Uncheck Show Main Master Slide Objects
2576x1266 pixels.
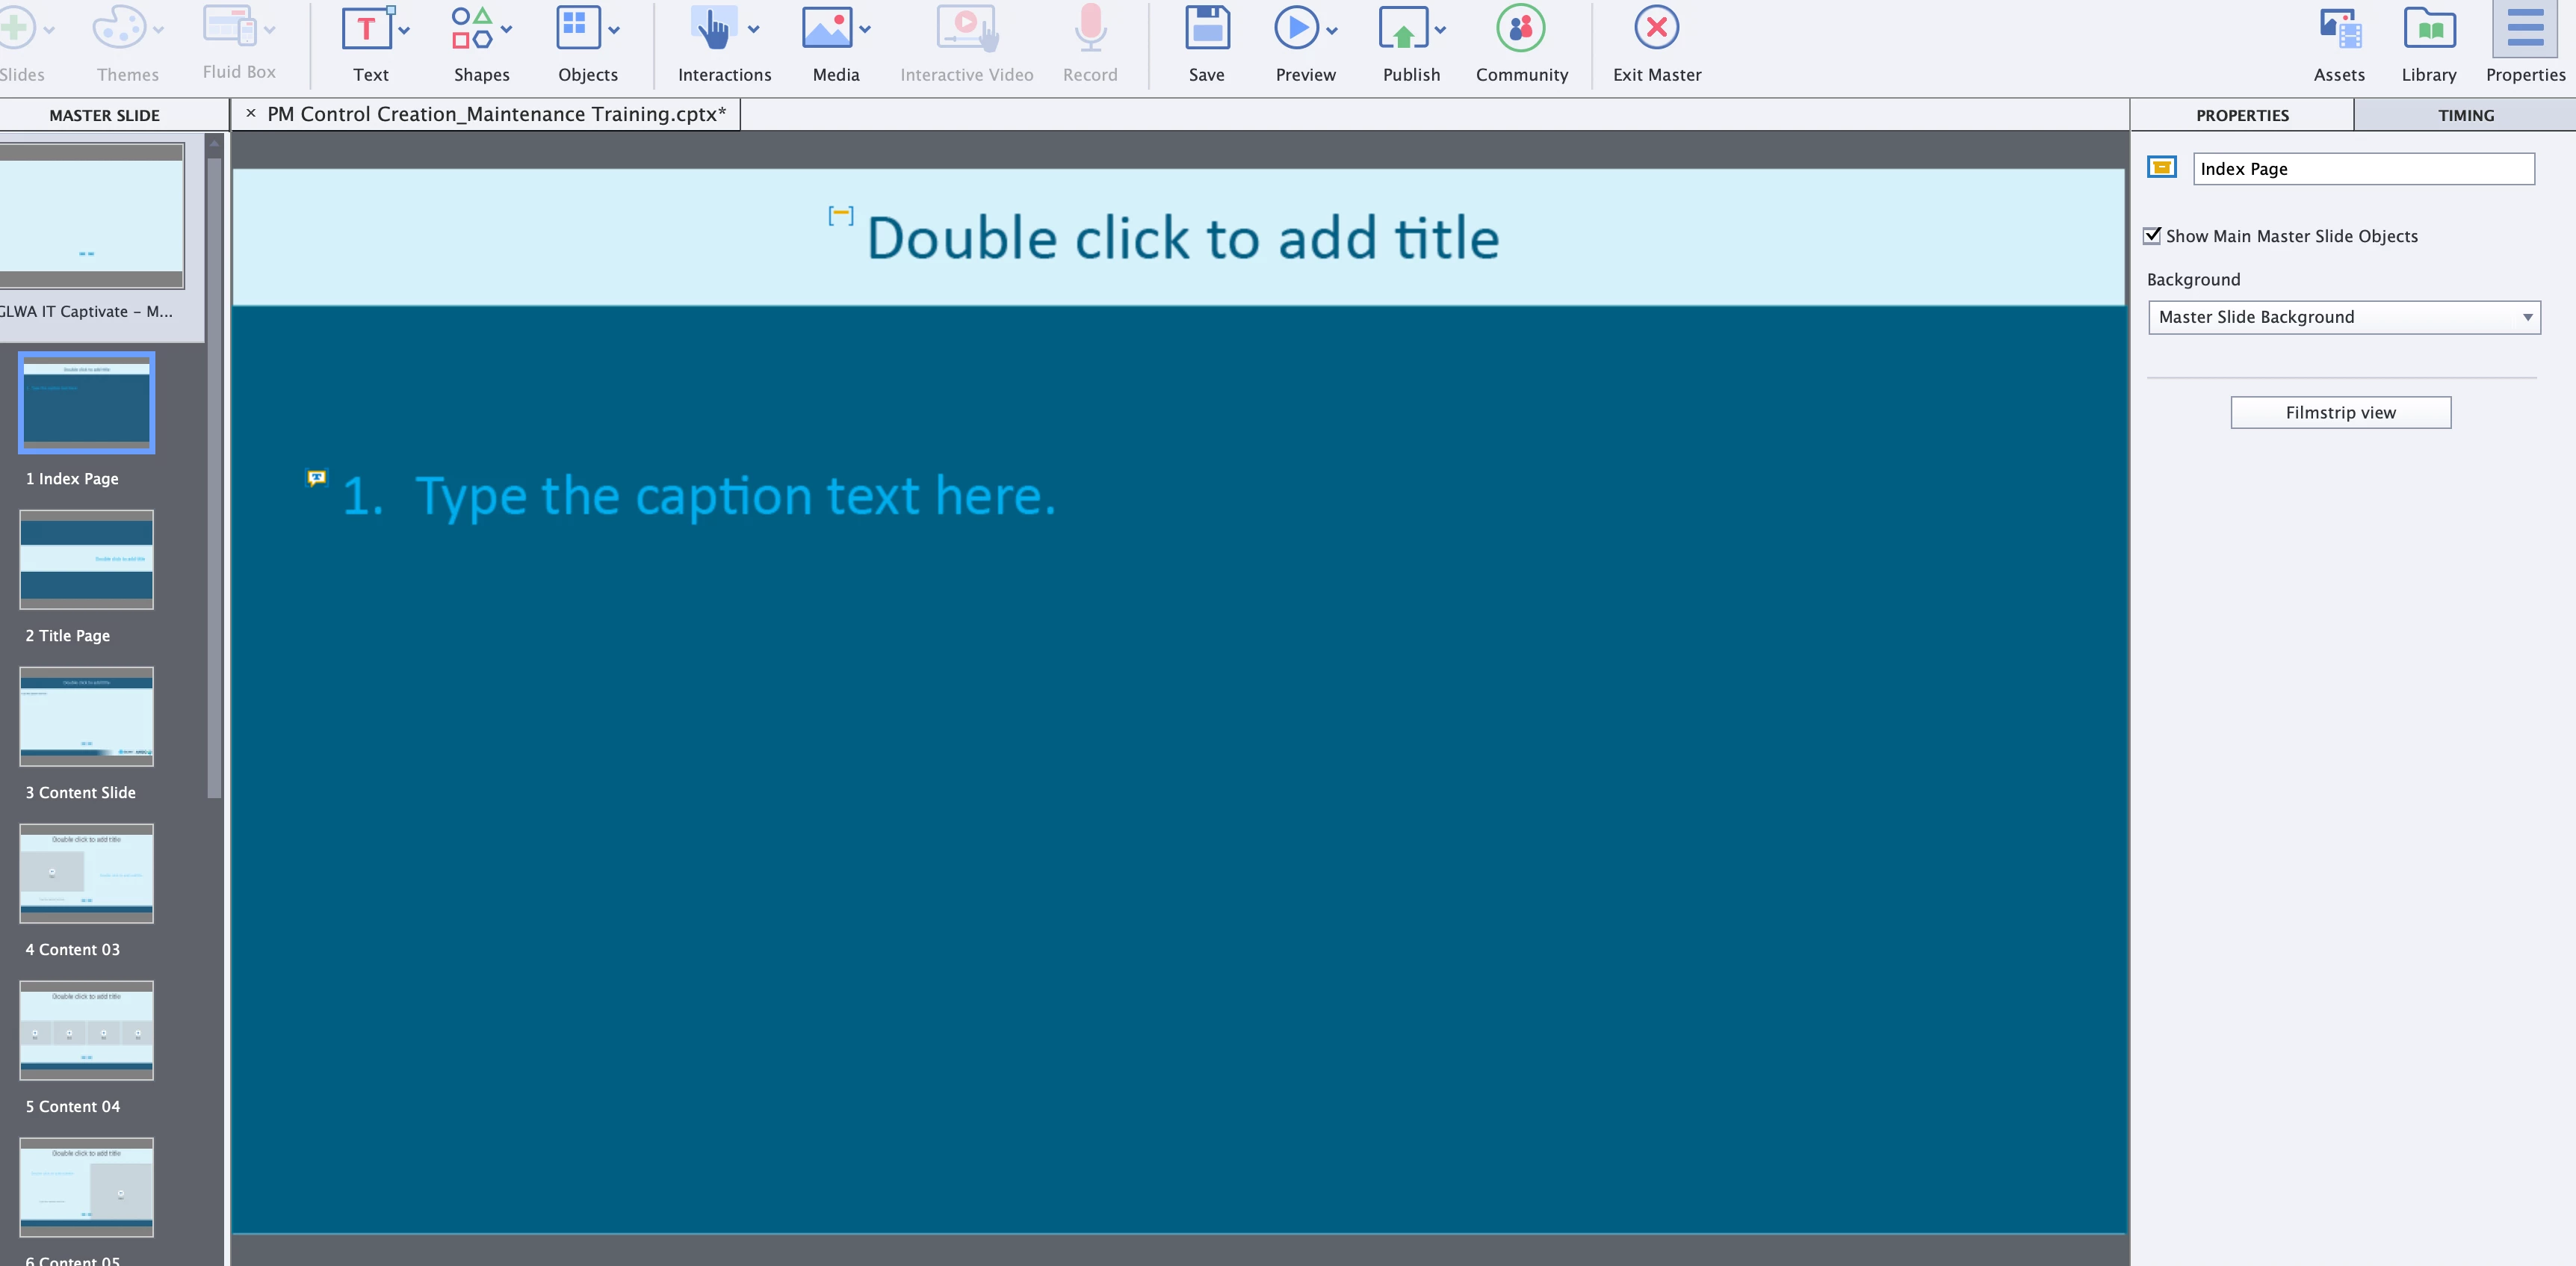coord(2152,236)
